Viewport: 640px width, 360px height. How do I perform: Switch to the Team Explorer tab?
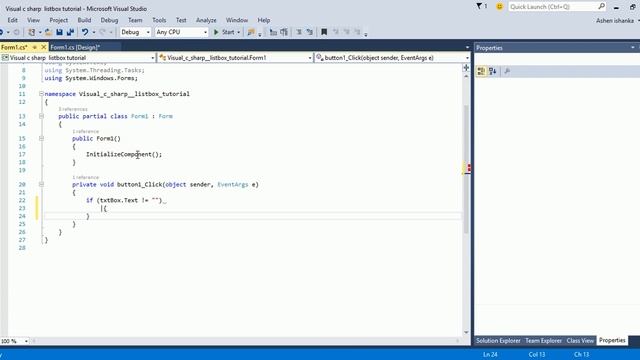pos(543,340)
